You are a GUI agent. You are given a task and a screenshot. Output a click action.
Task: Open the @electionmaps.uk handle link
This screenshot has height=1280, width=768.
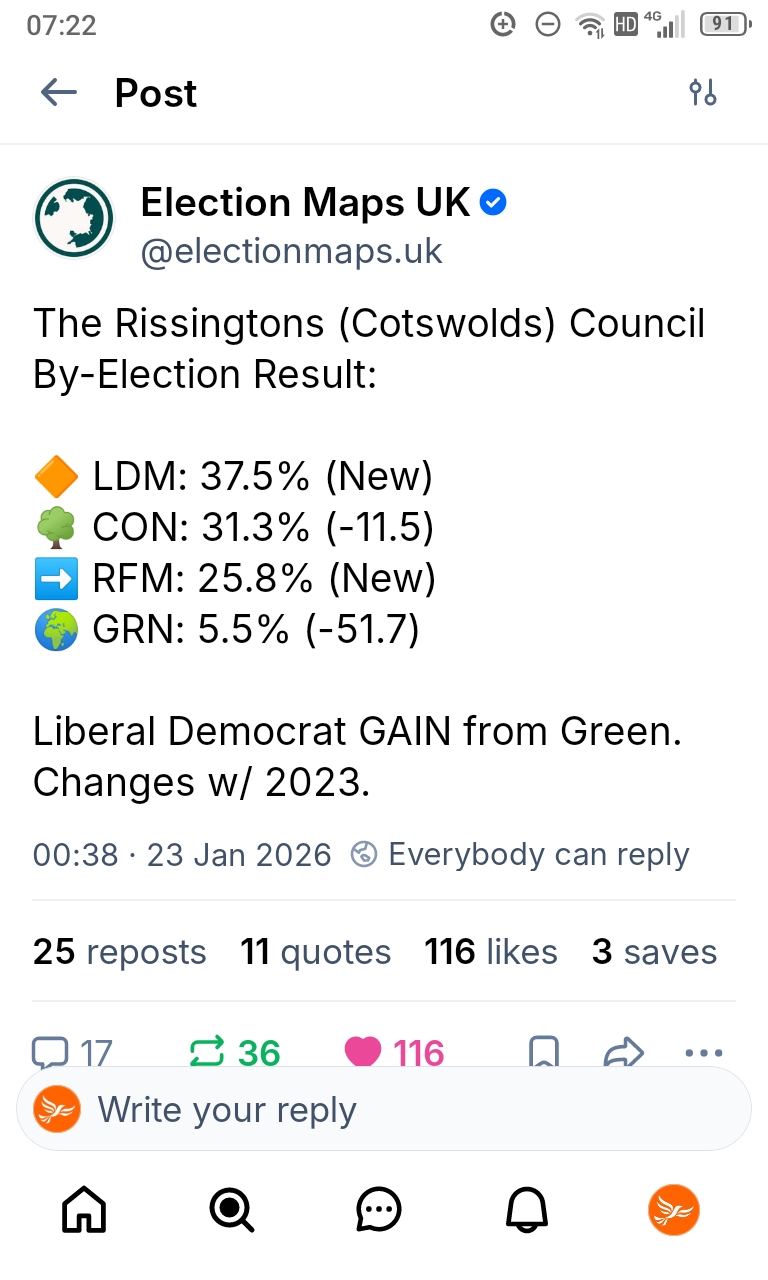291,251
